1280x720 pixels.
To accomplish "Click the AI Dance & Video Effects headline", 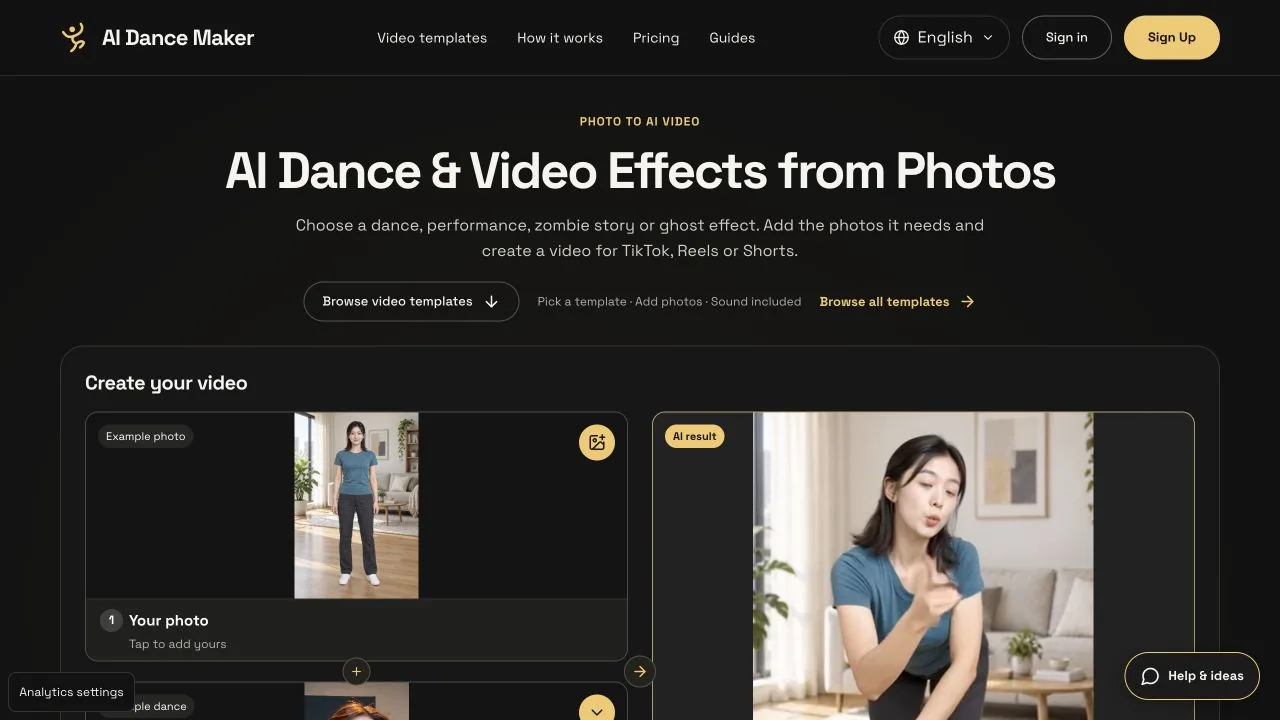I will [640, 171].
